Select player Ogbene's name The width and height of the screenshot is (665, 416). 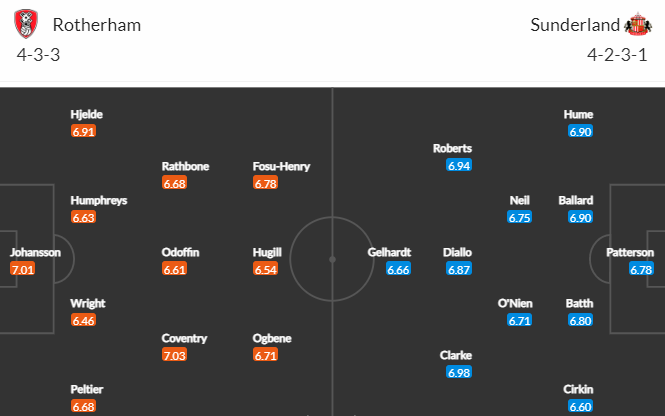[x=272, y=338]
